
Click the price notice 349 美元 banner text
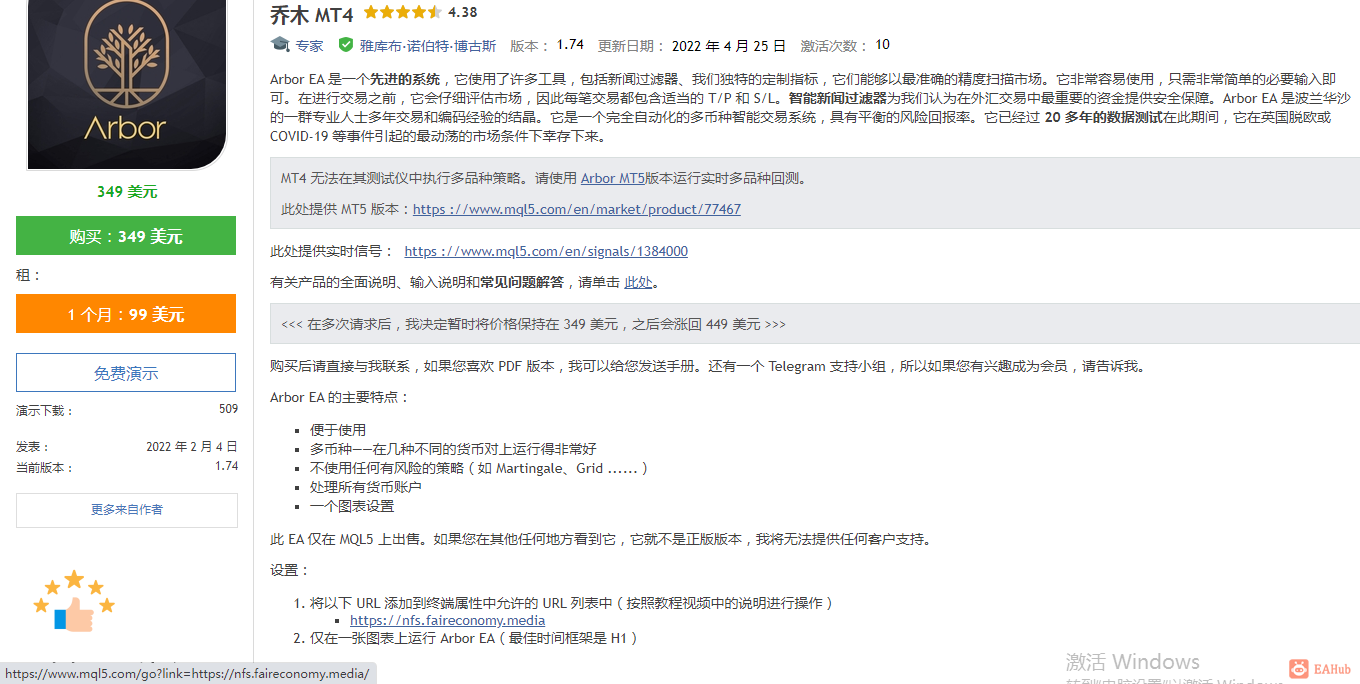(x=533, y=325)
